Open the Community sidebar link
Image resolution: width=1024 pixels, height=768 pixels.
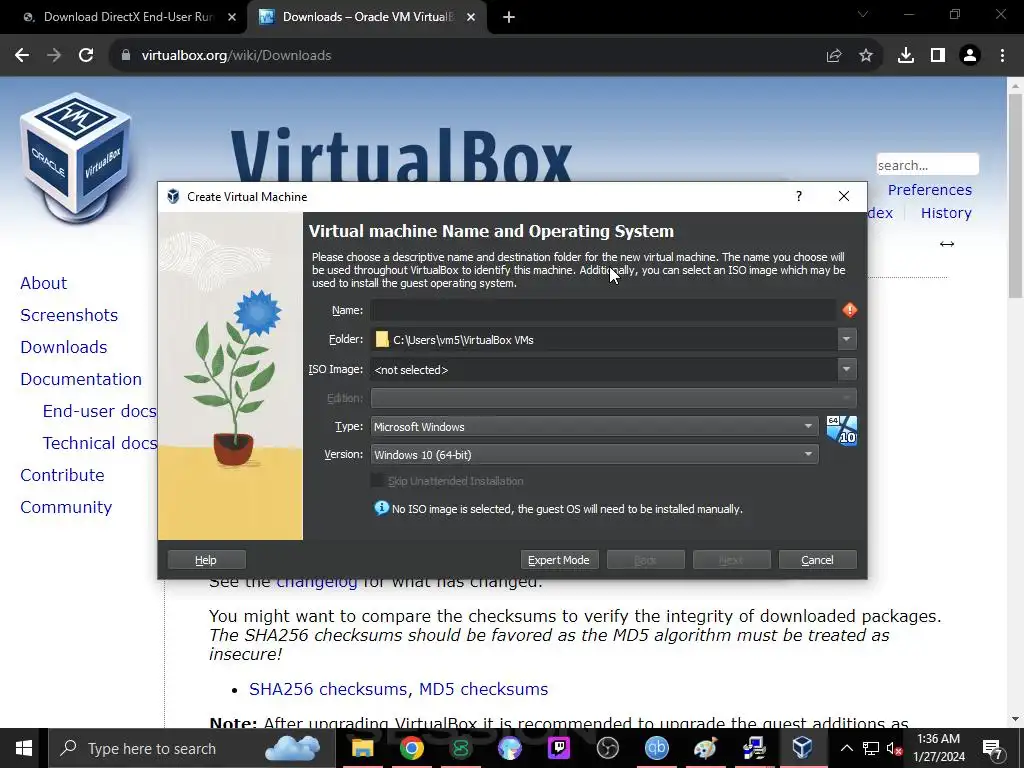pos(66,507)
